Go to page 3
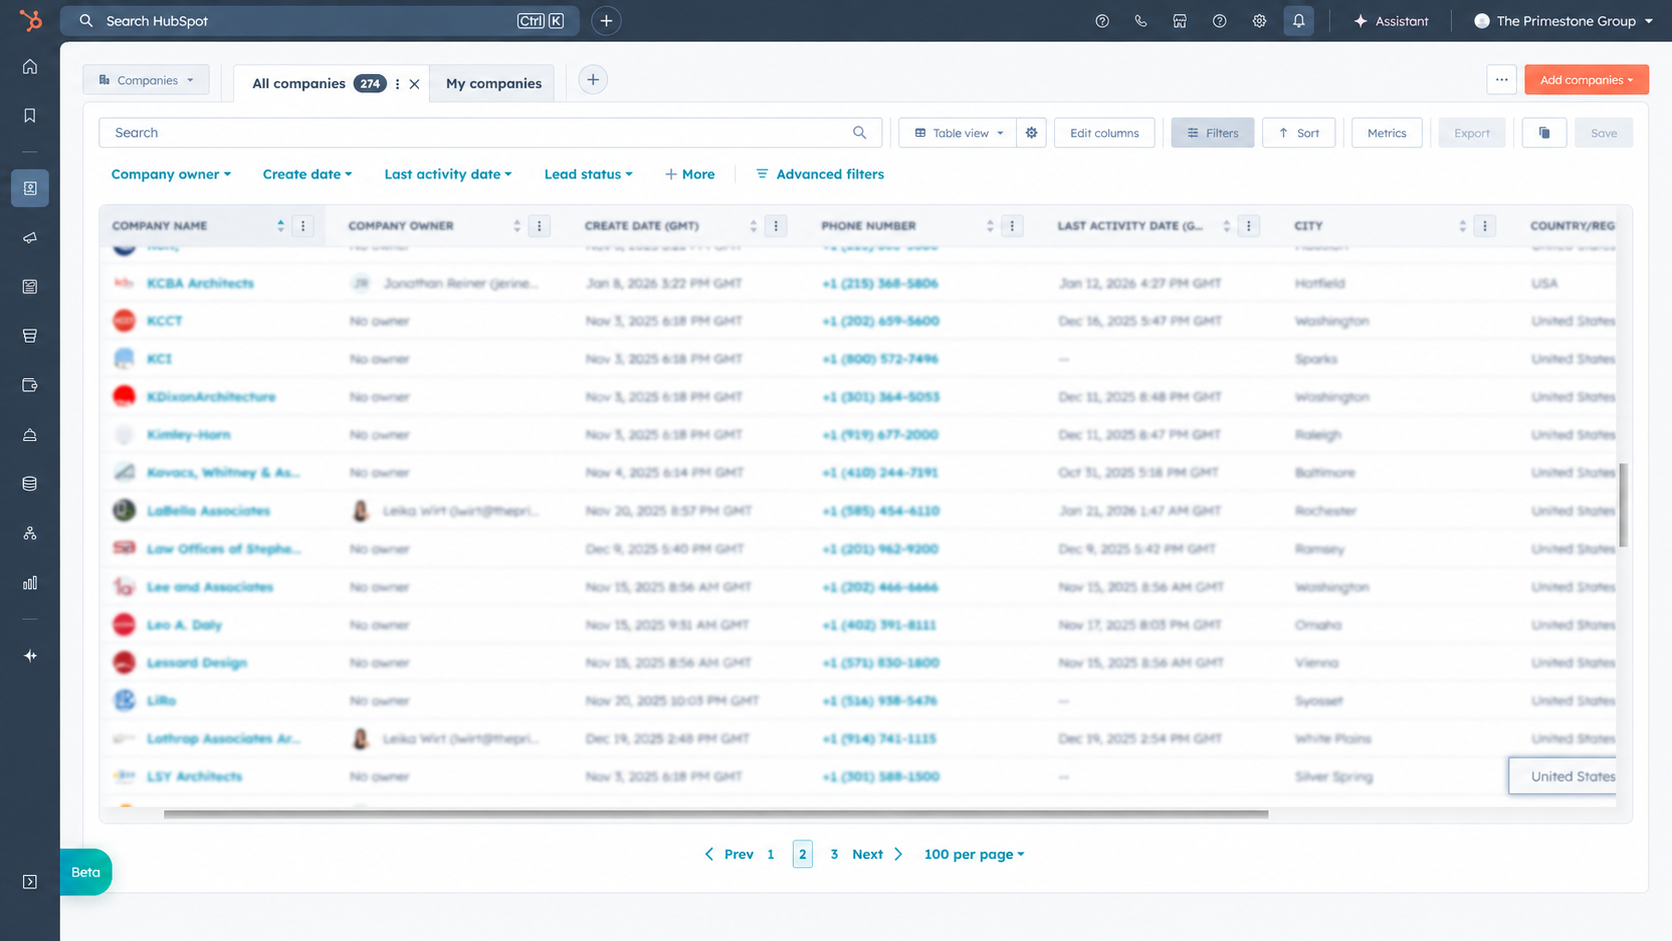 (x=834, y=854)
